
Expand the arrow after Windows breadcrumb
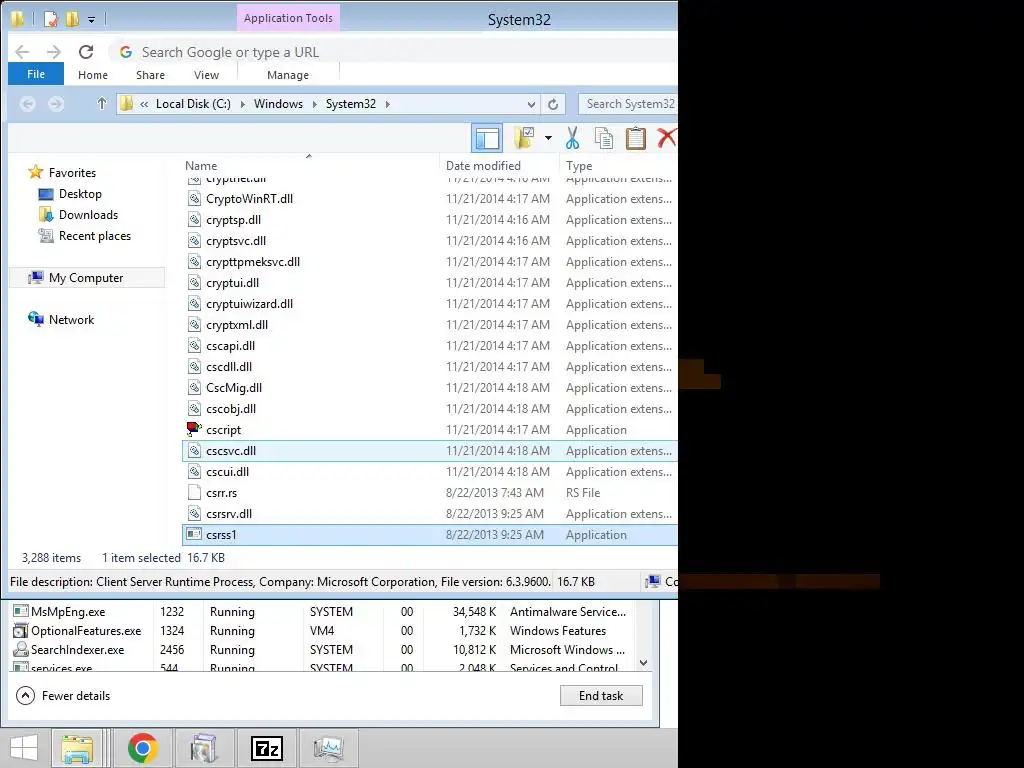point(315,104)
